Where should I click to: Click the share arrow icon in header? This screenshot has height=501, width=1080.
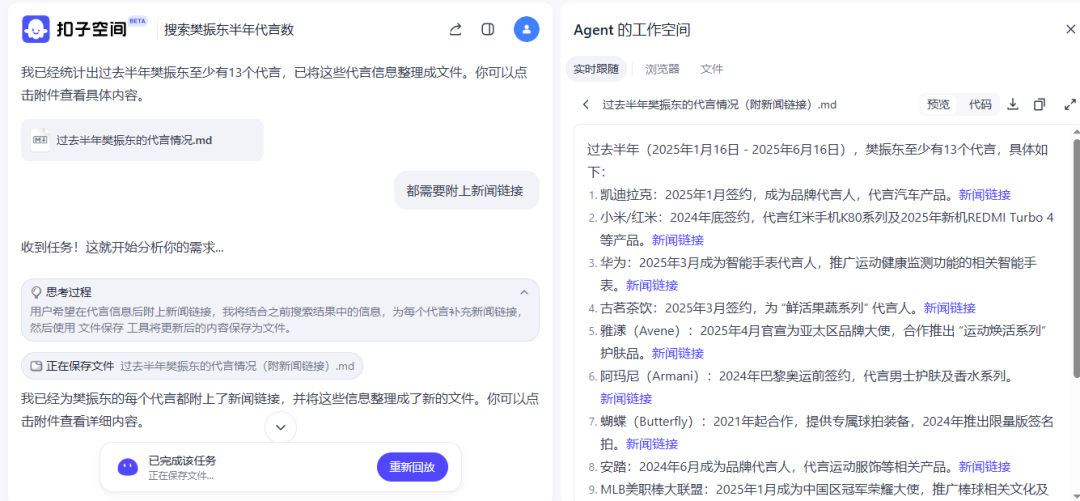pyautogui.click(x=455, y=29)
